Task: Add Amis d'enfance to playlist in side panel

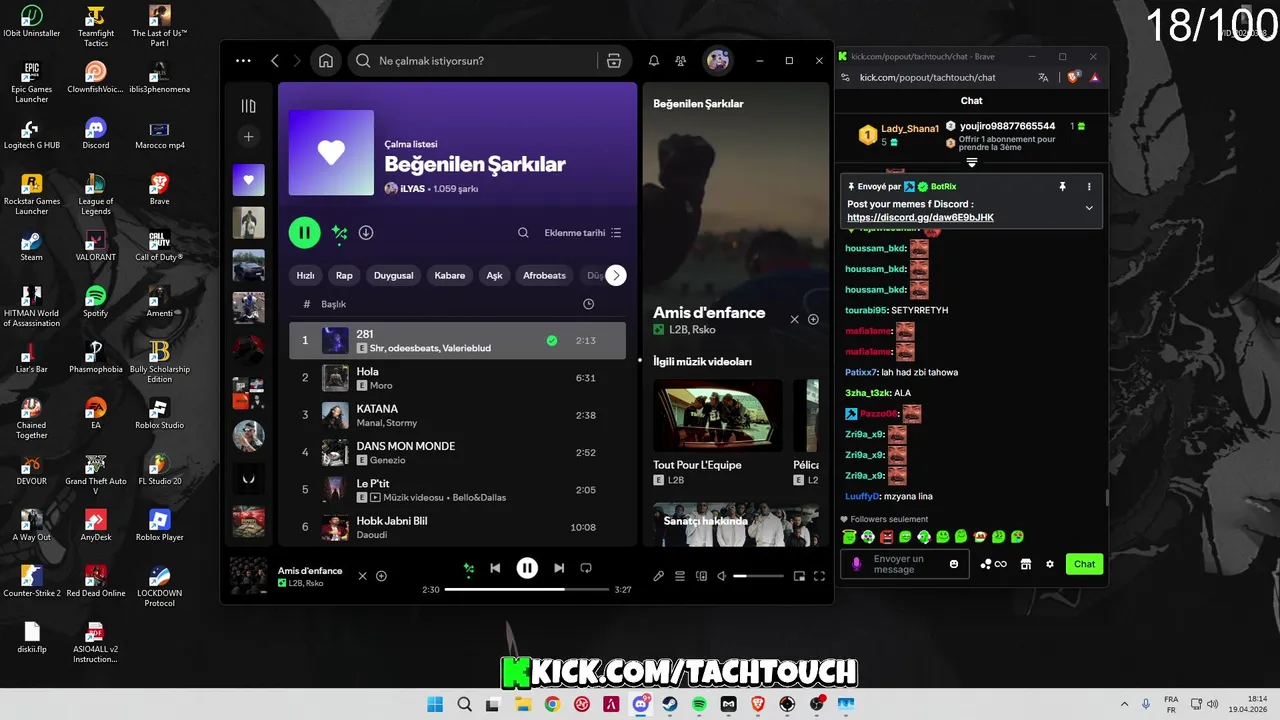Action: pyautogui.click(x=813, y=319)
